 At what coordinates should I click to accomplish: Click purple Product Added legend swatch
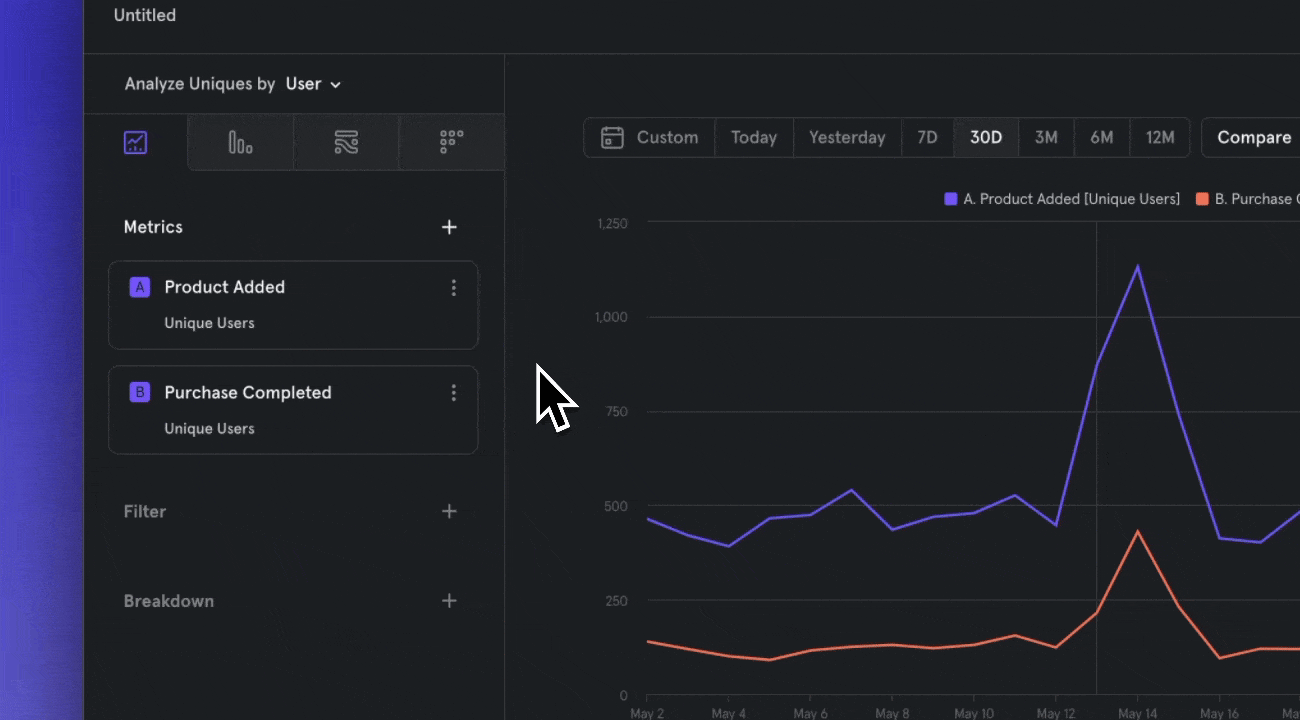pyautogui.click(x=950, y=199)
